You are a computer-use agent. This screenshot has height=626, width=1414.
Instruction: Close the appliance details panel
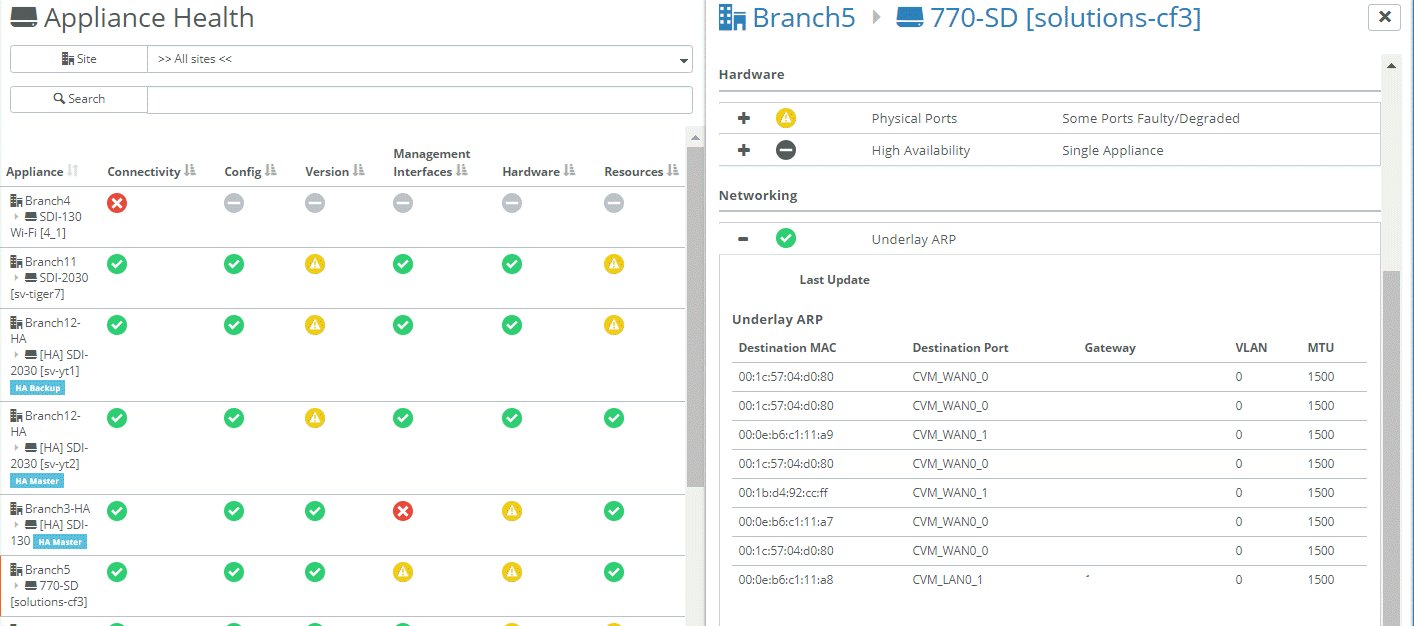click(x=1384, y=16)
